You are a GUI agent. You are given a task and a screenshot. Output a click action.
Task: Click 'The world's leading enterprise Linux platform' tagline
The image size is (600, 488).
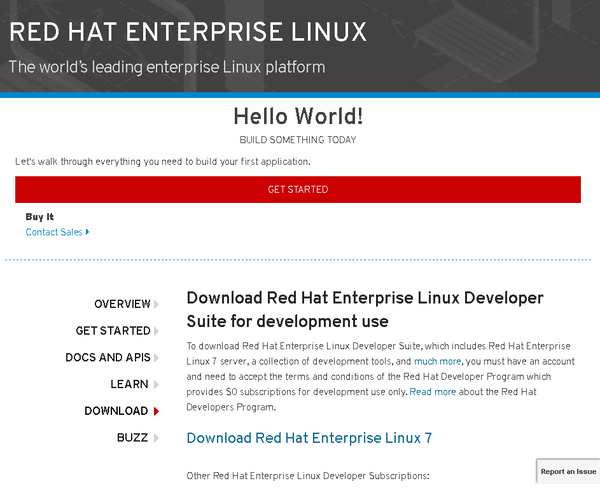click(167, 67)
